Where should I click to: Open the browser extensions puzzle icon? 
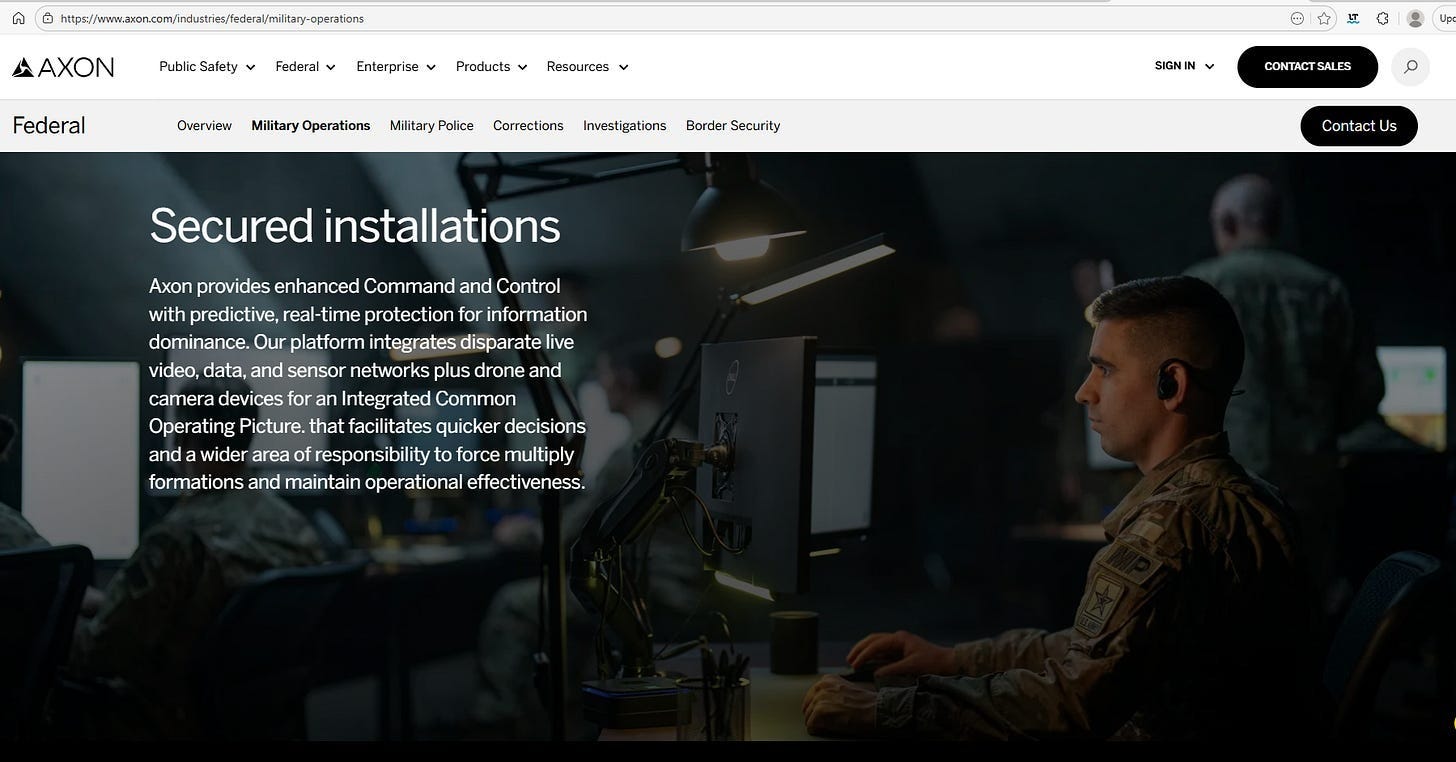tap(1382, 18)
